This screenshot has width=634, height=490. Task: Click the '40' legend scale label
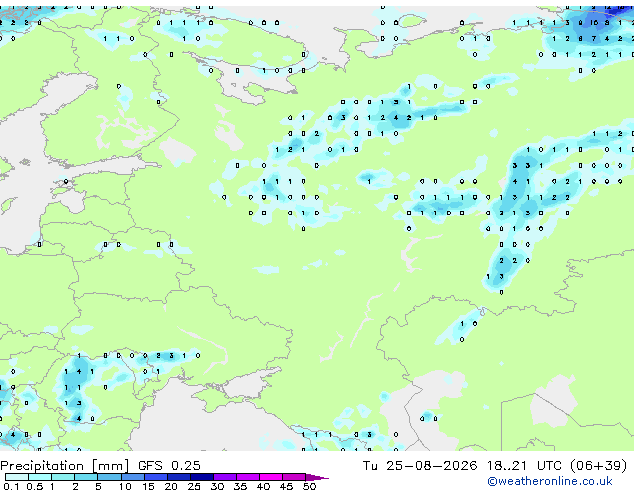[x=263, y=486]
